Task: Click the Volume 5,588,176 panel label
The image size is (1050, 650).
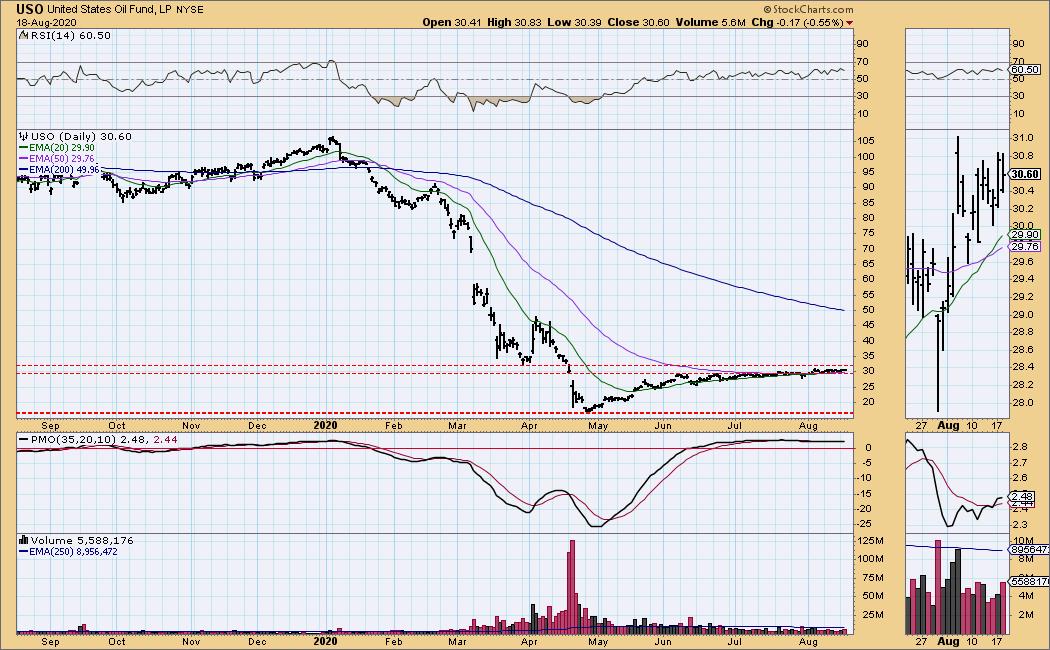Action: click(x=82, y=540)
